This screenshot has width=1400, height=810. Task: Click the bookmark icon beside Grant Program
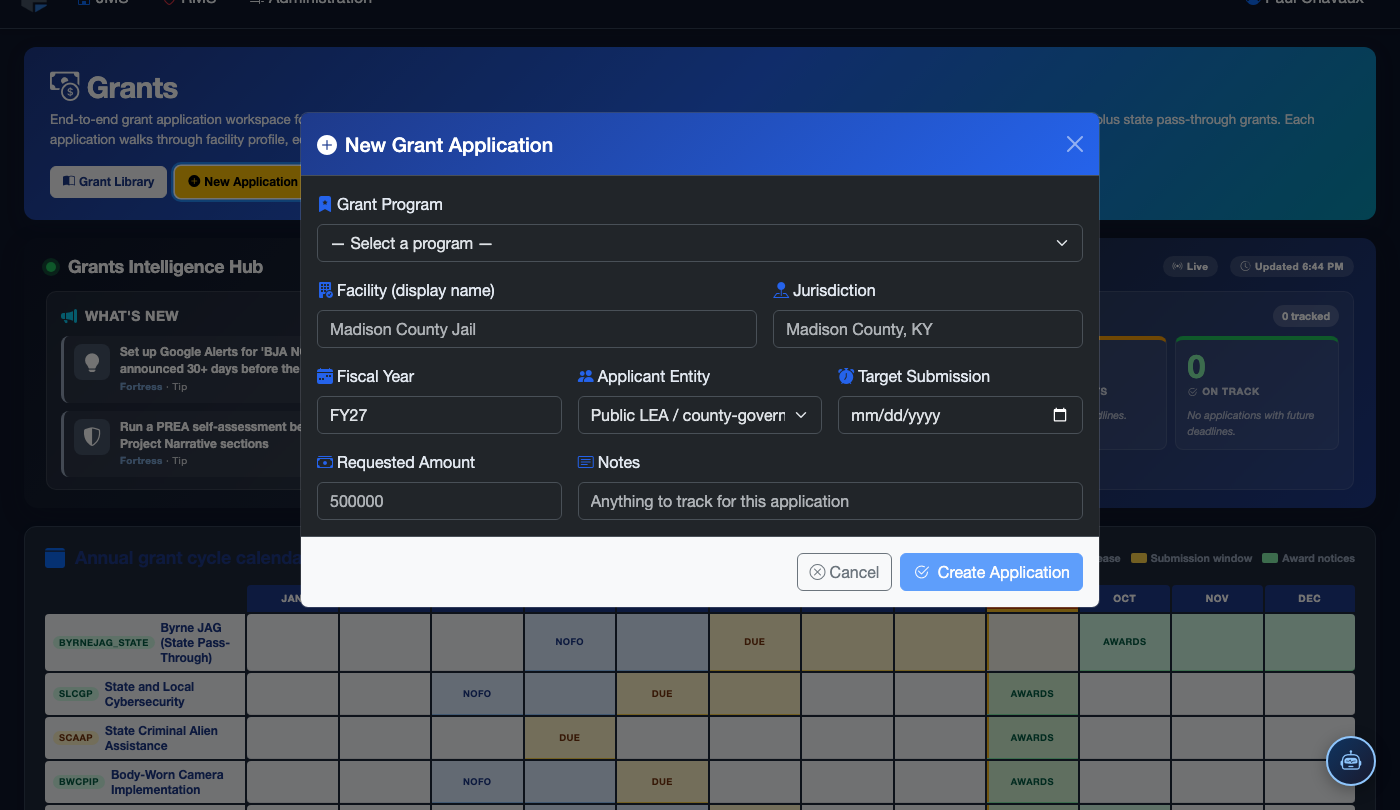[324, 204]
